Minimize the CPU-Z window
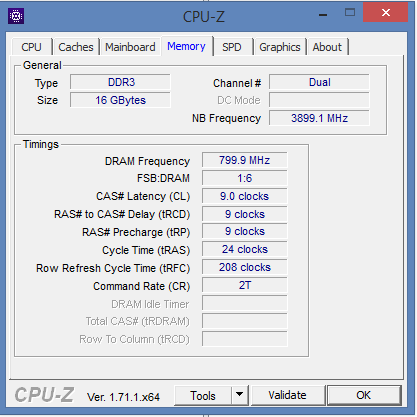Screen dimensions: 417x417 [x=323, y=14]
